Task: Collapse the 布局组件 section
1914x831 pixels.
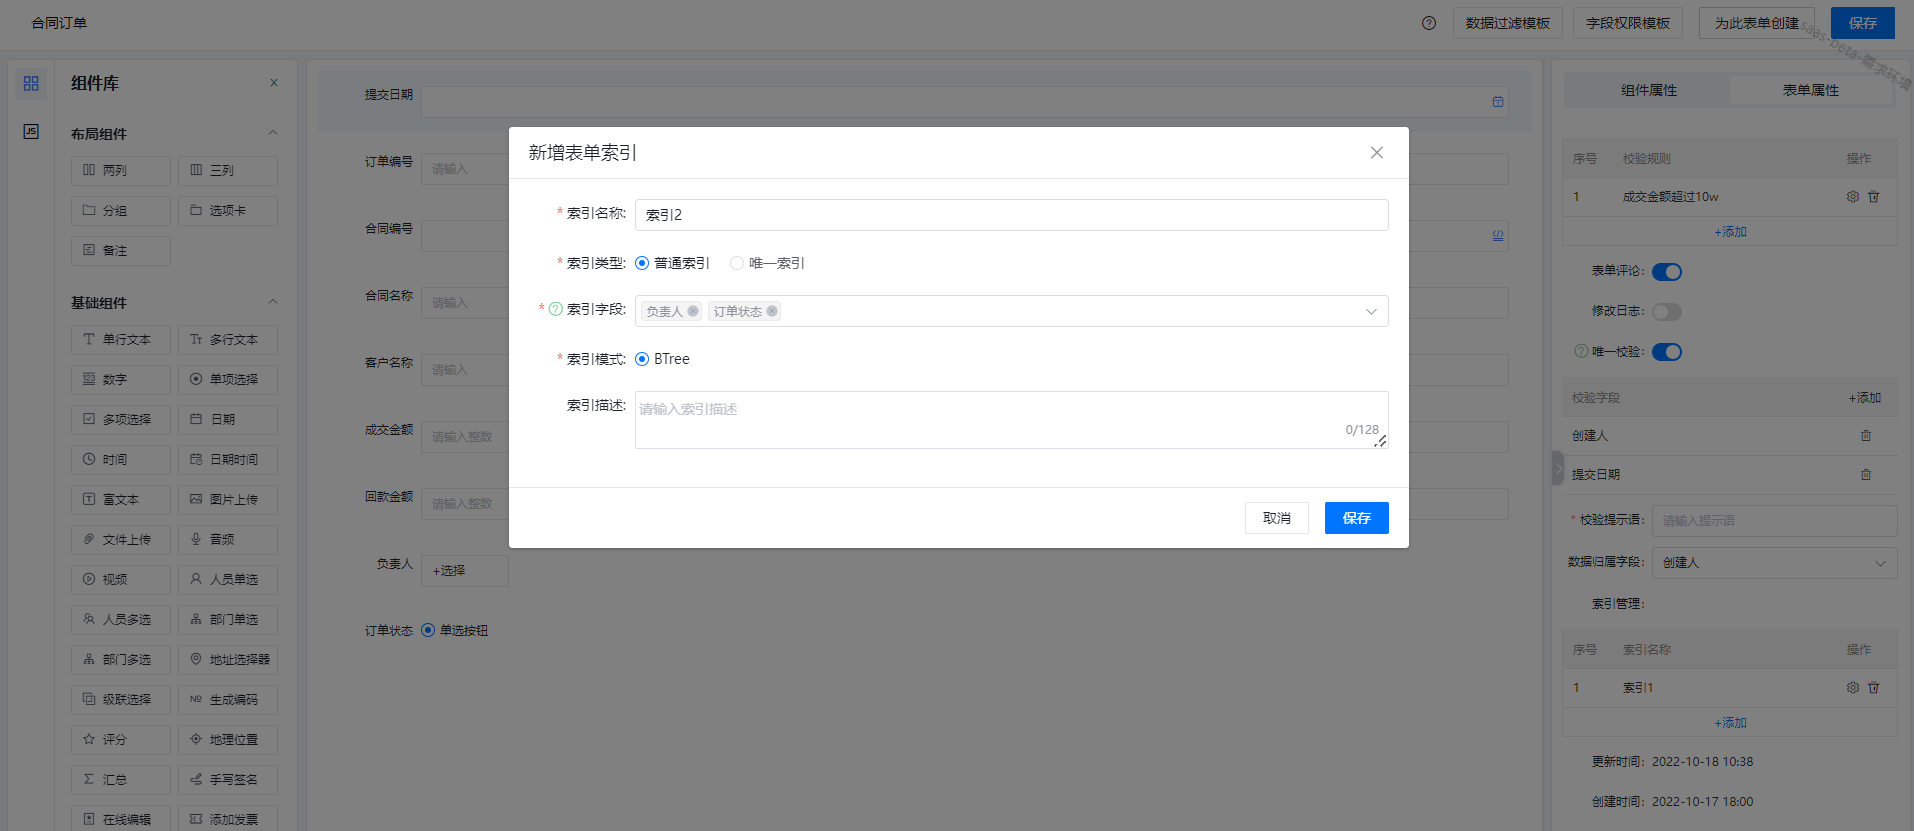Action: click(273, 133)
